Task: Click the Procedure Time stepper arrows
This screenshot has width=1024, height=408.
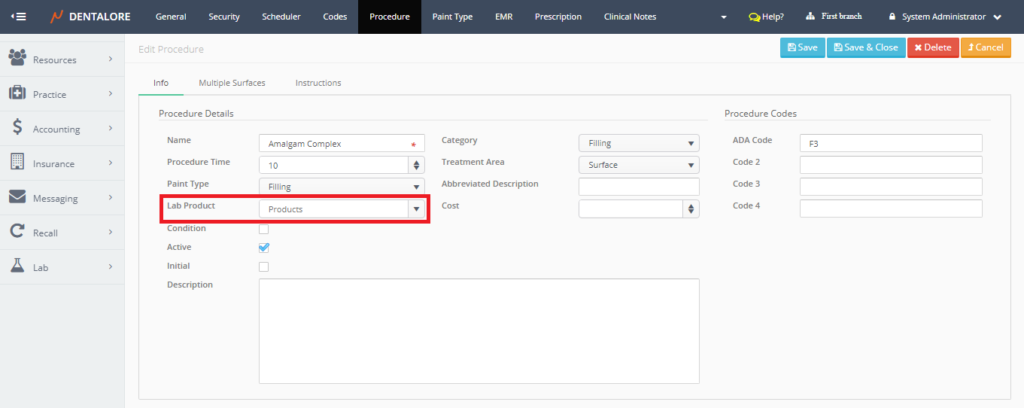Action: click(417, 165)
